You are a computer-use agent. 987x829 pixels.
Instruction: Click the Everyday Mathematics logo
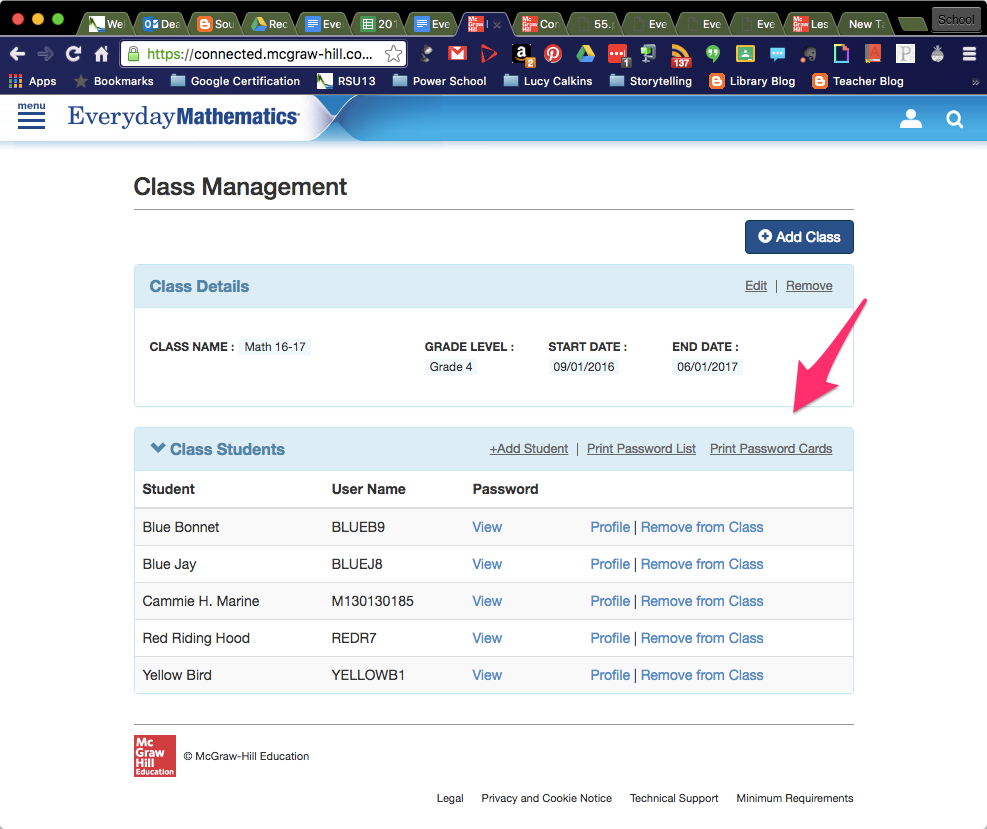tap(184, 116)
